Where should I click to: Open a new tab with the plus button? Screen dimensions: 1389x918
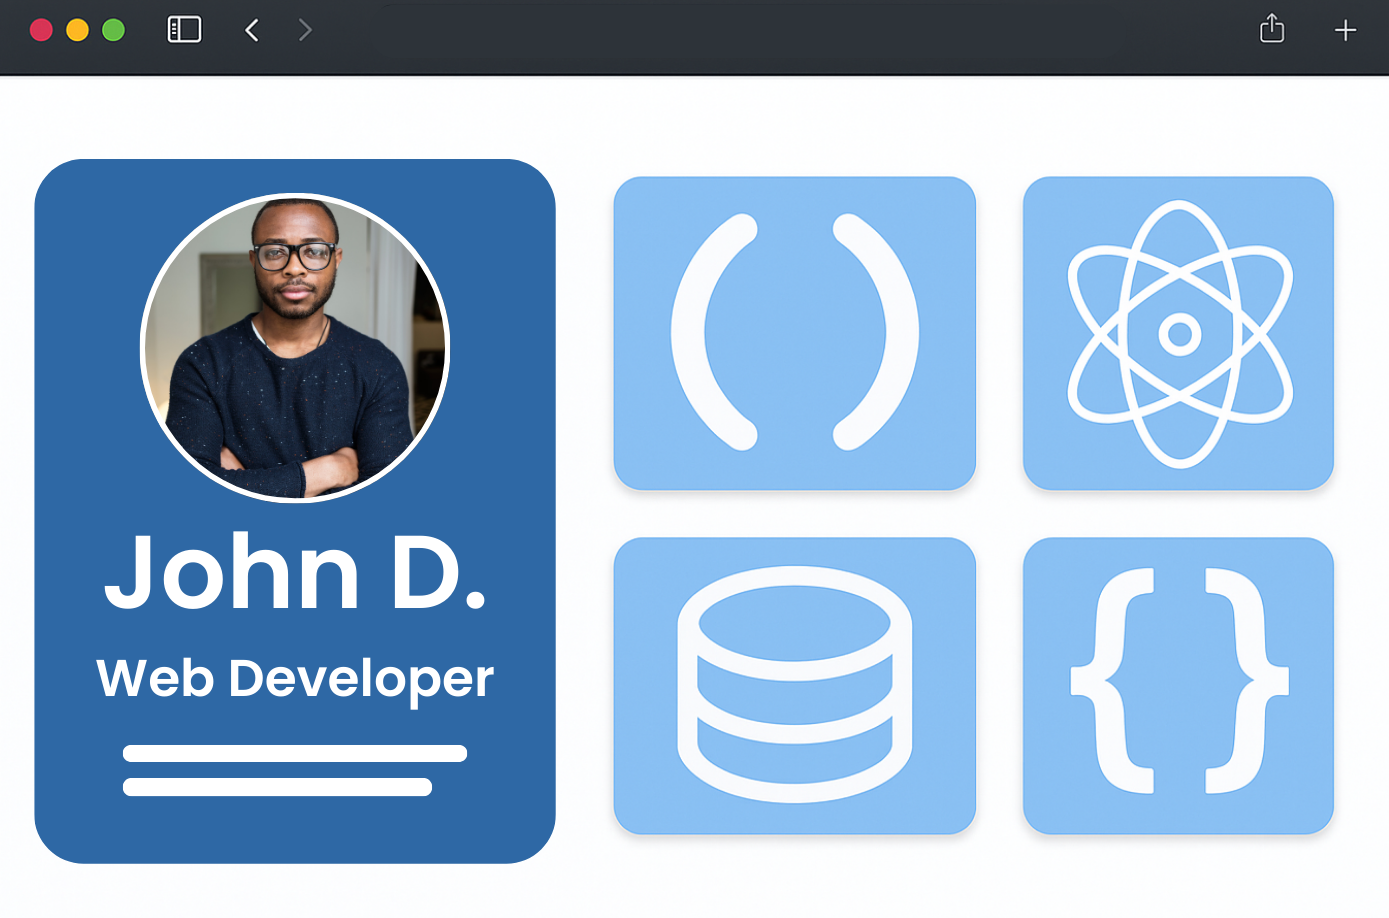point(1345,29)
